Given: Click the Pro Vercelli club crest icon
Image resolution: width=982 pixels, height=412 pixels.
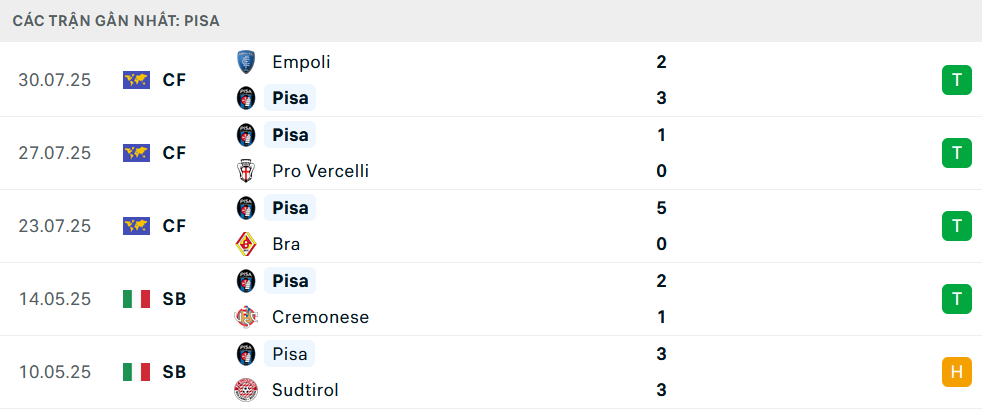Looking at the screenshot, I should [246, 171].
